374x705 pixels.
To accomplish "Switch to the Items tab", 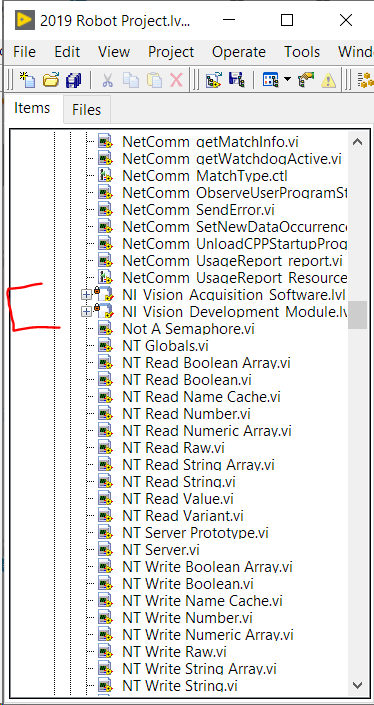I will (32, 108).
